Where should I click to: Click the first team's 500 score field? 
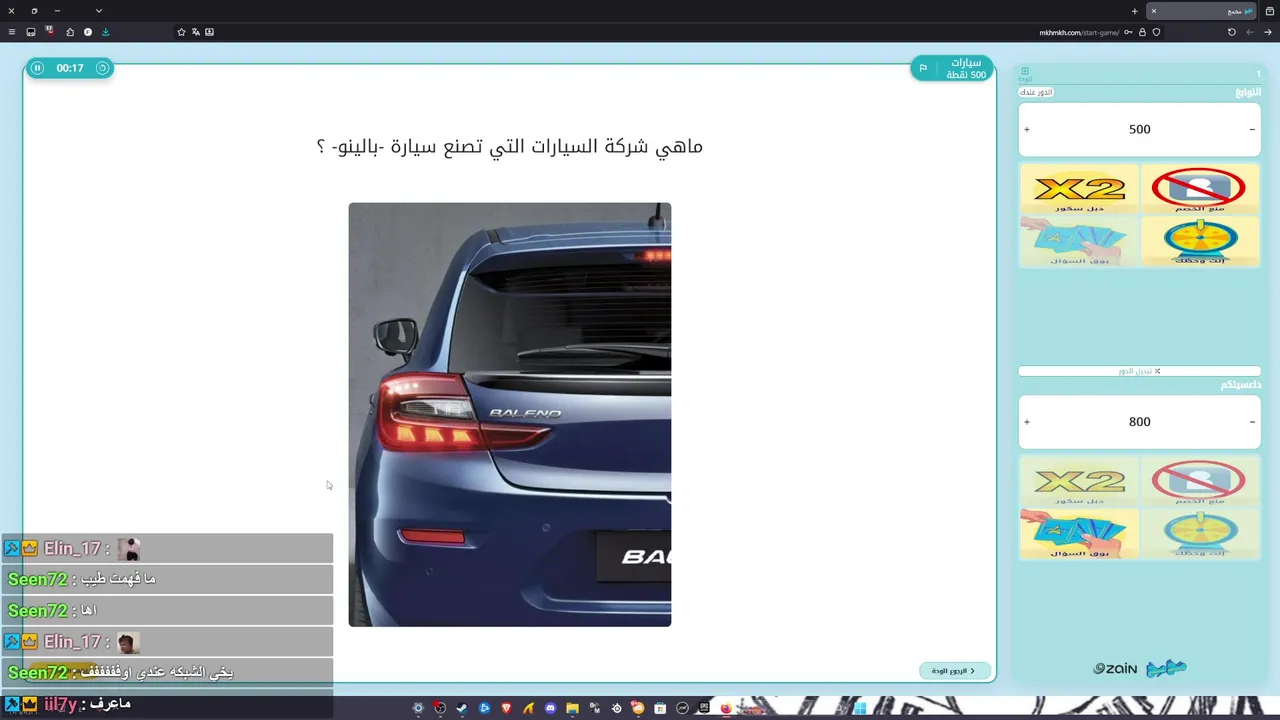pos(1139,130)
